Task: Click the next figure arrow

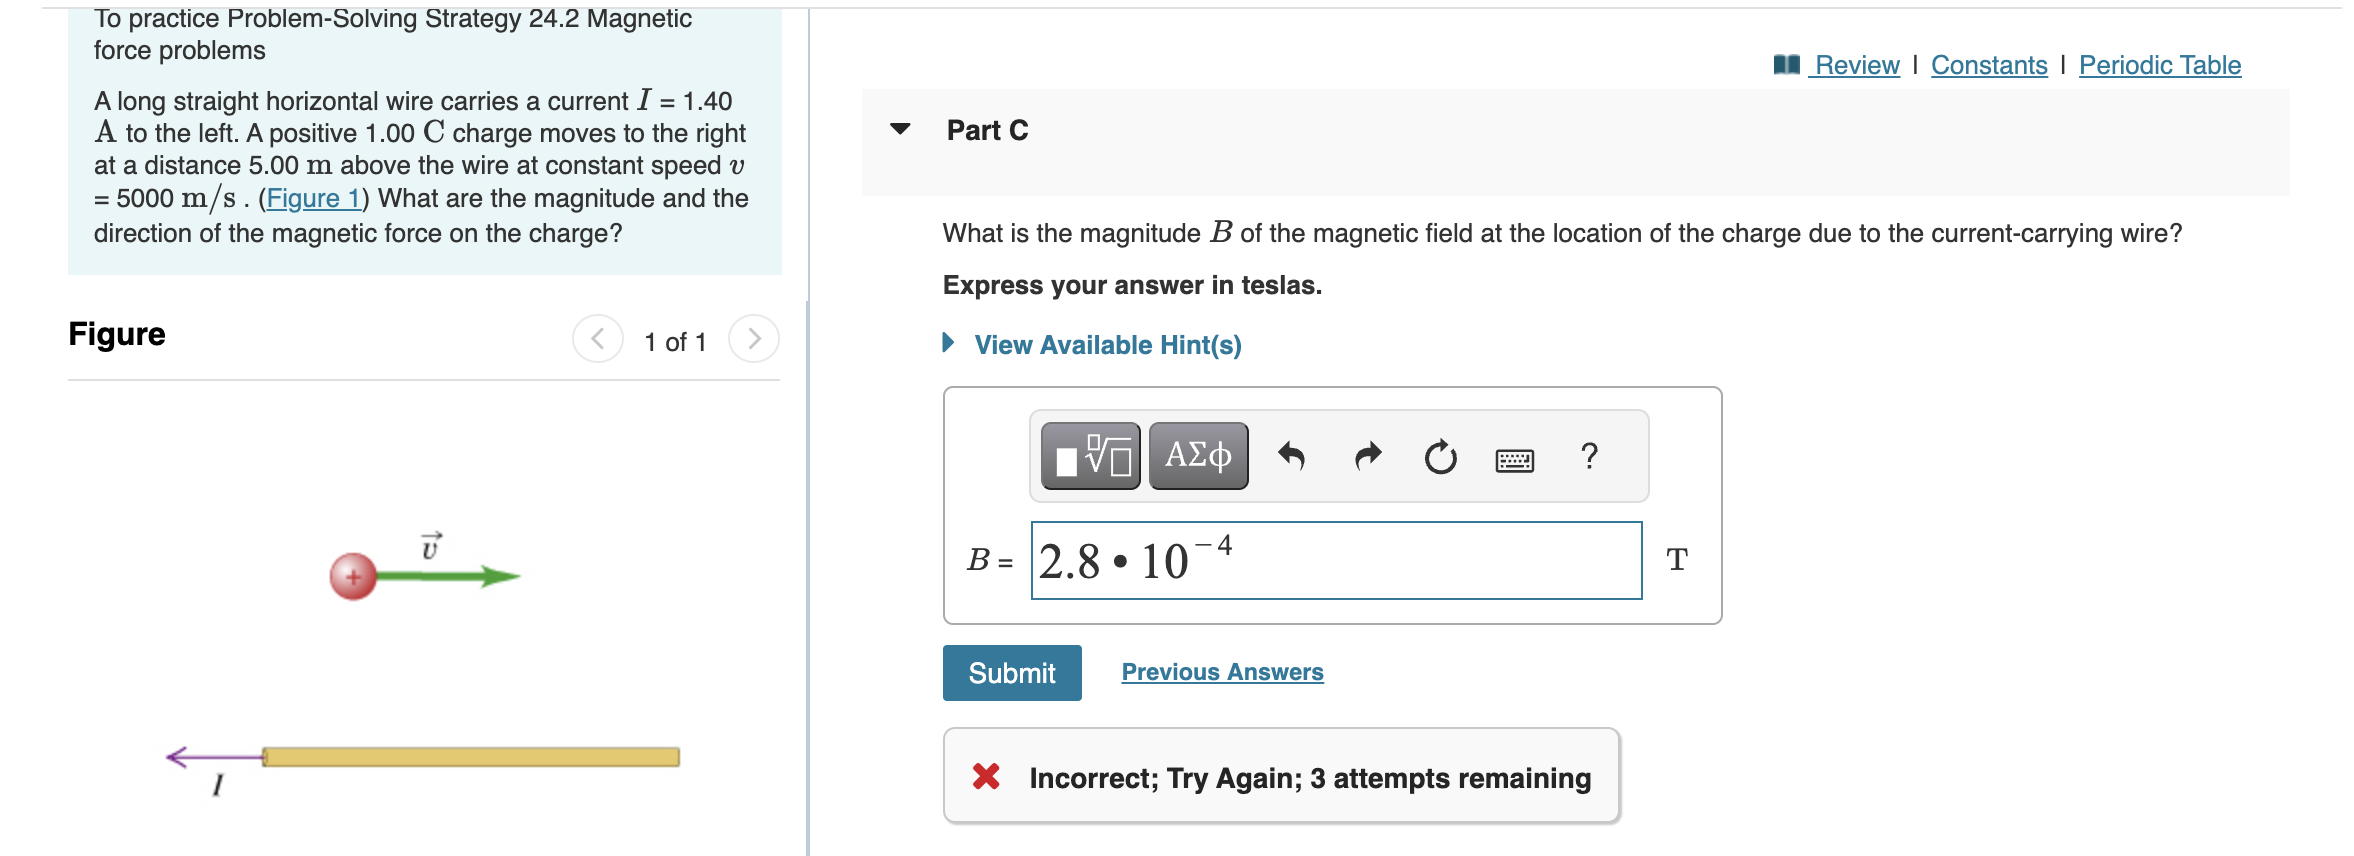Action: point(753,338)
